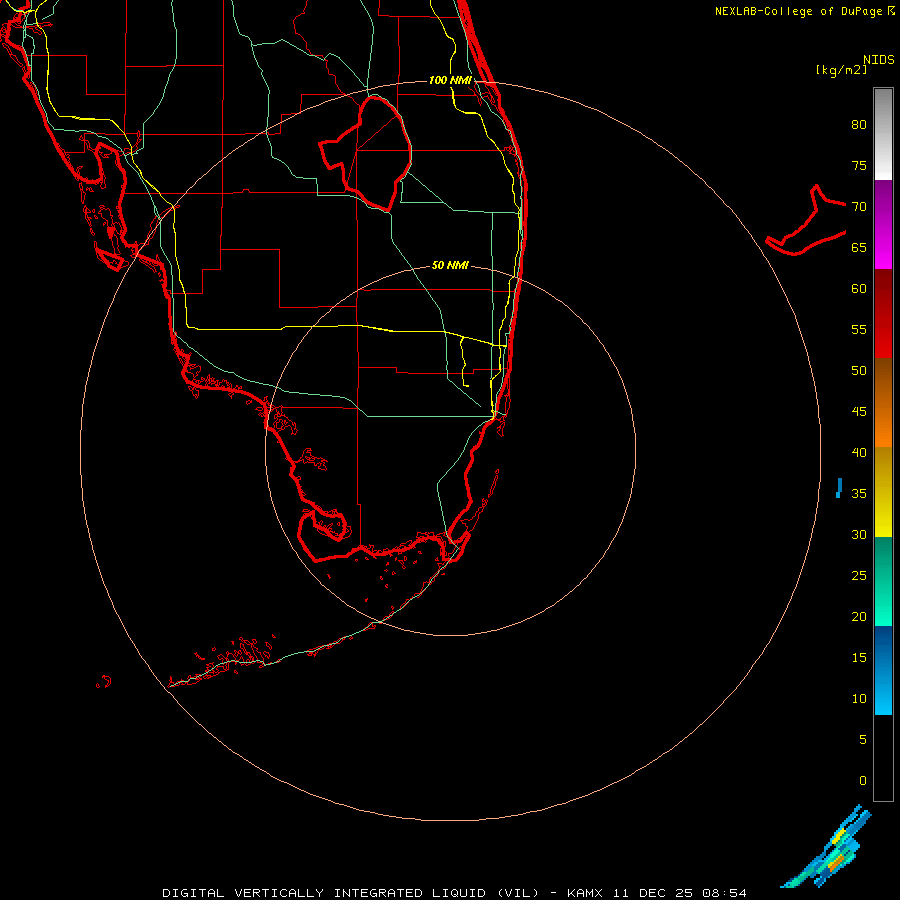Click the NEXLAB-College of DuPage credit text
Viewport: 900px width, 900px height.
(x=798, y=11)
